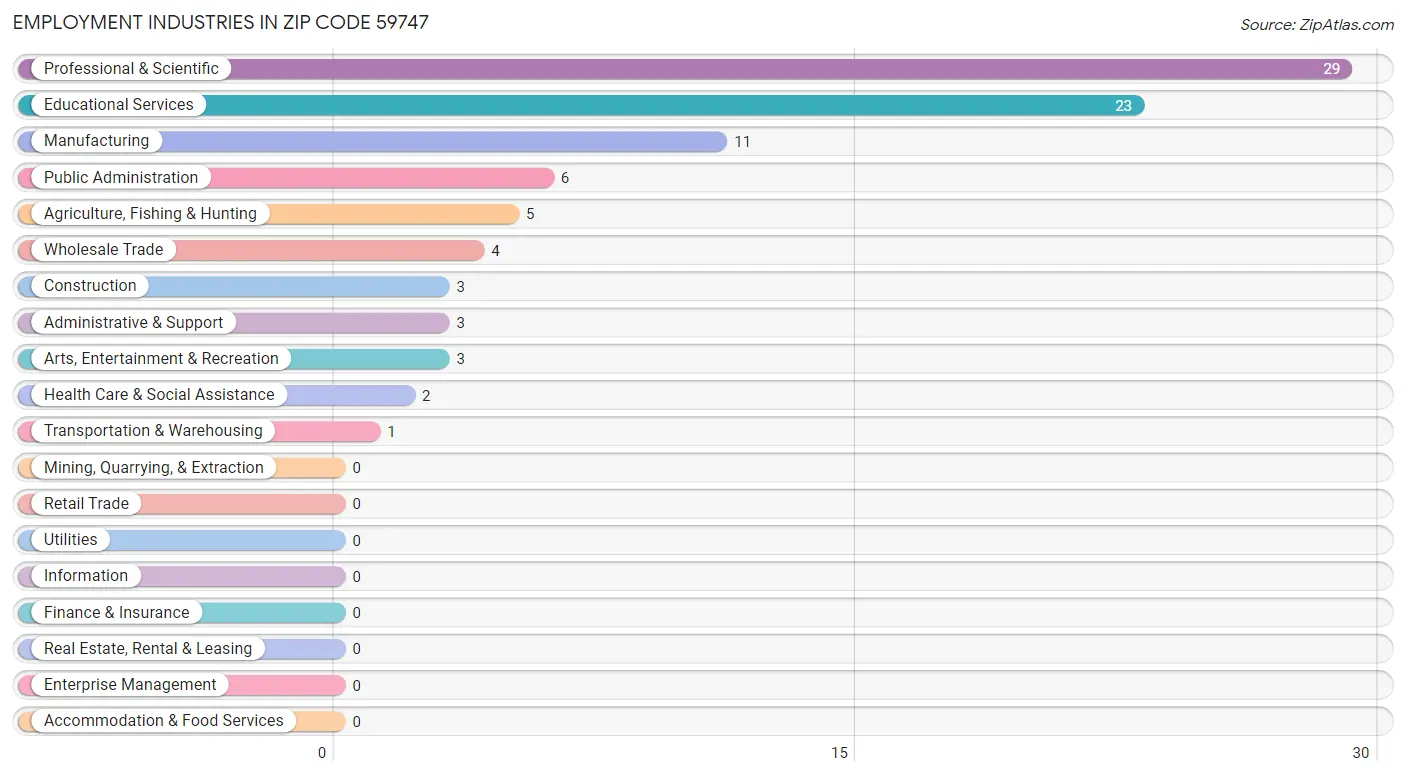
Task: Click the axis tick label 15
Action: click(x=840, y=753)
